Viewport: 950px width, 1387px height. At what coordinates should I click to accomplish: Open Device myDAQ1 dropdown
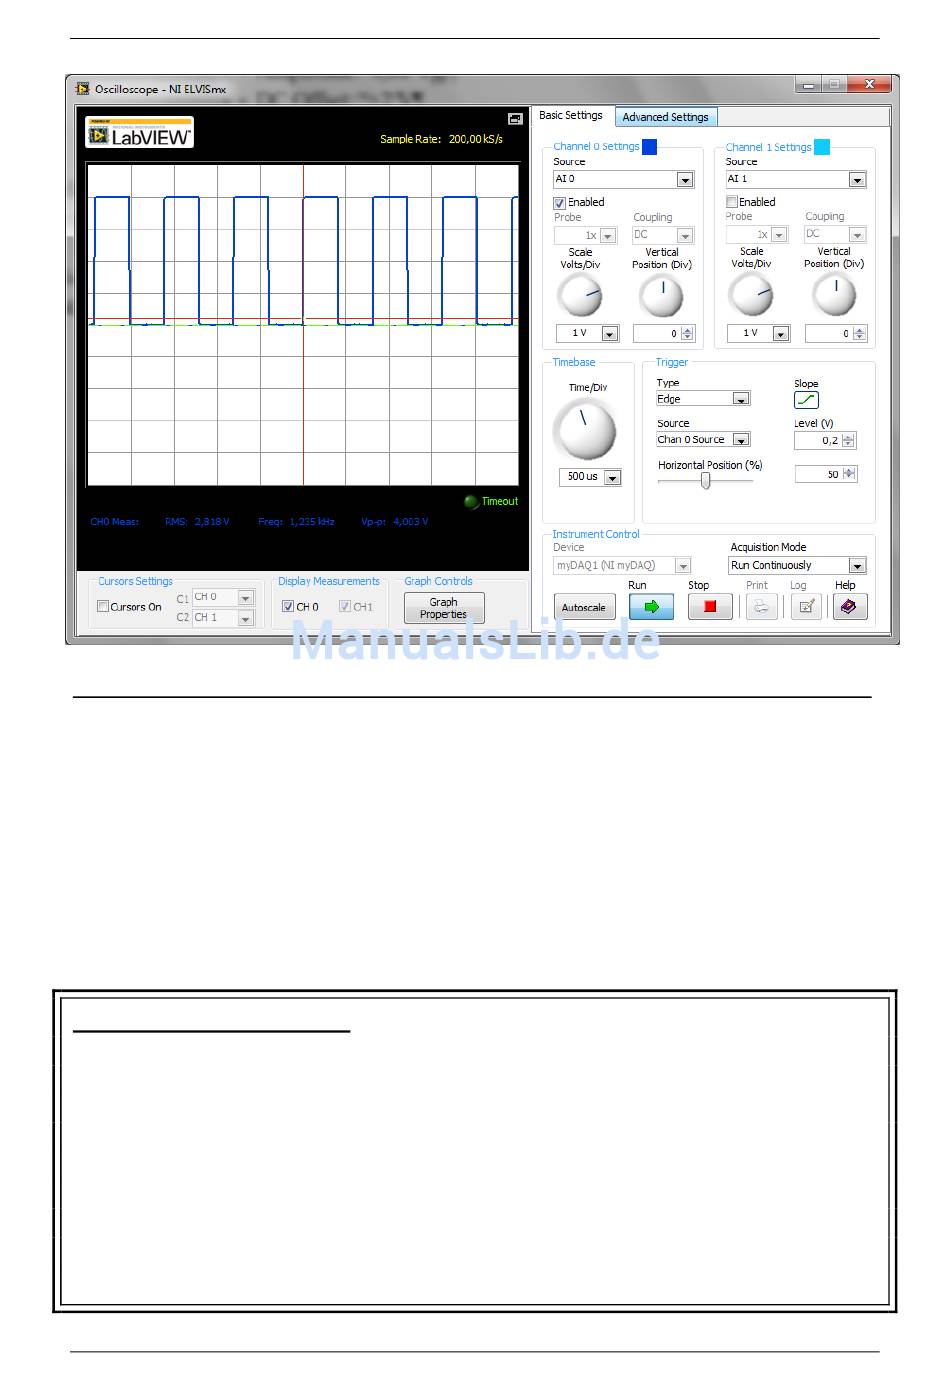pyautogui.click(x=683, y=566)
